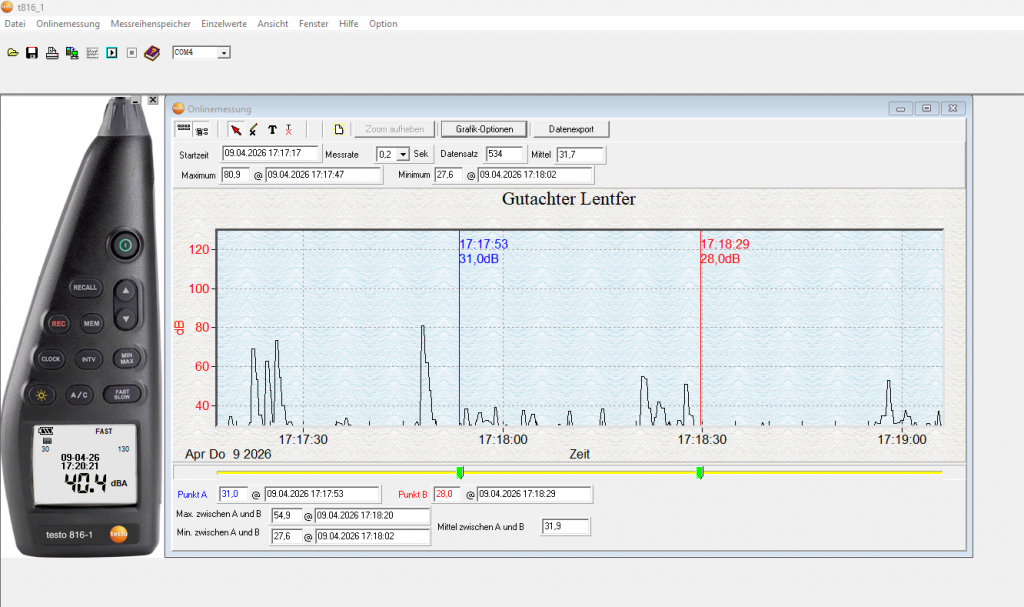This screenshot has width=1024, height=607.
Task: Expand the graph view toggle icon dropdown
Action: coord(203,129)
